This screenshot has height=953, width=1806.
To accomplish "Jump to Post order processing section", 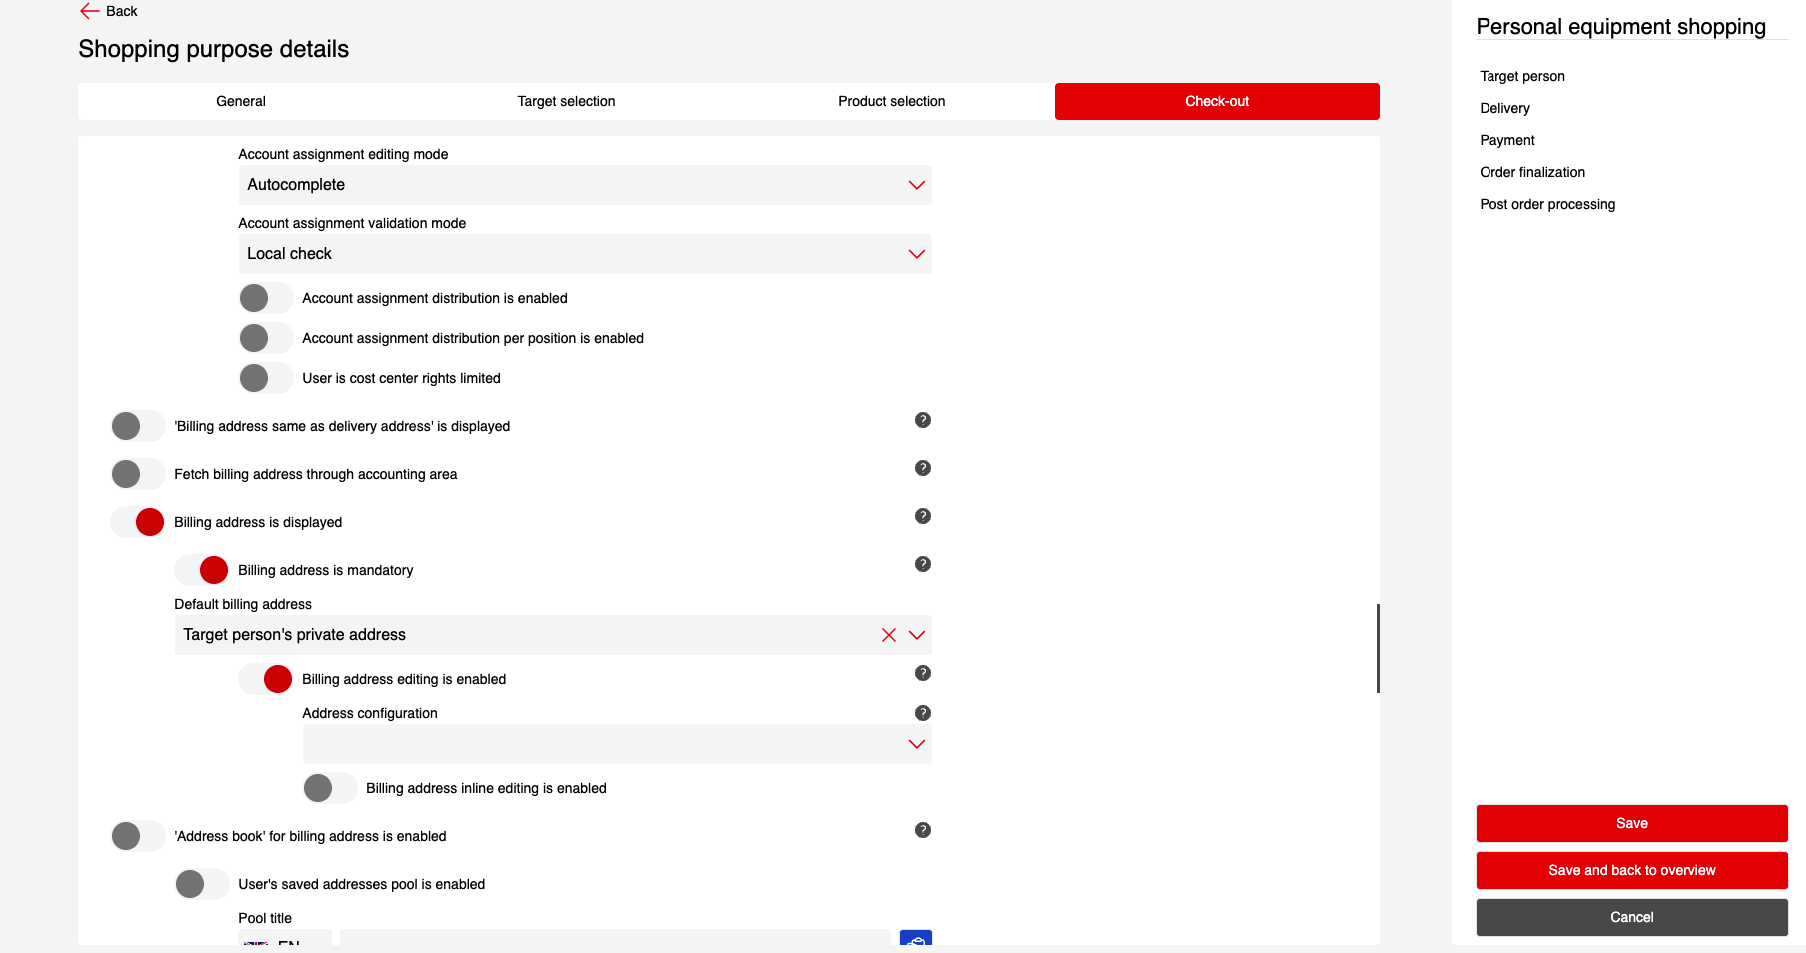I will pos(1547,204).
